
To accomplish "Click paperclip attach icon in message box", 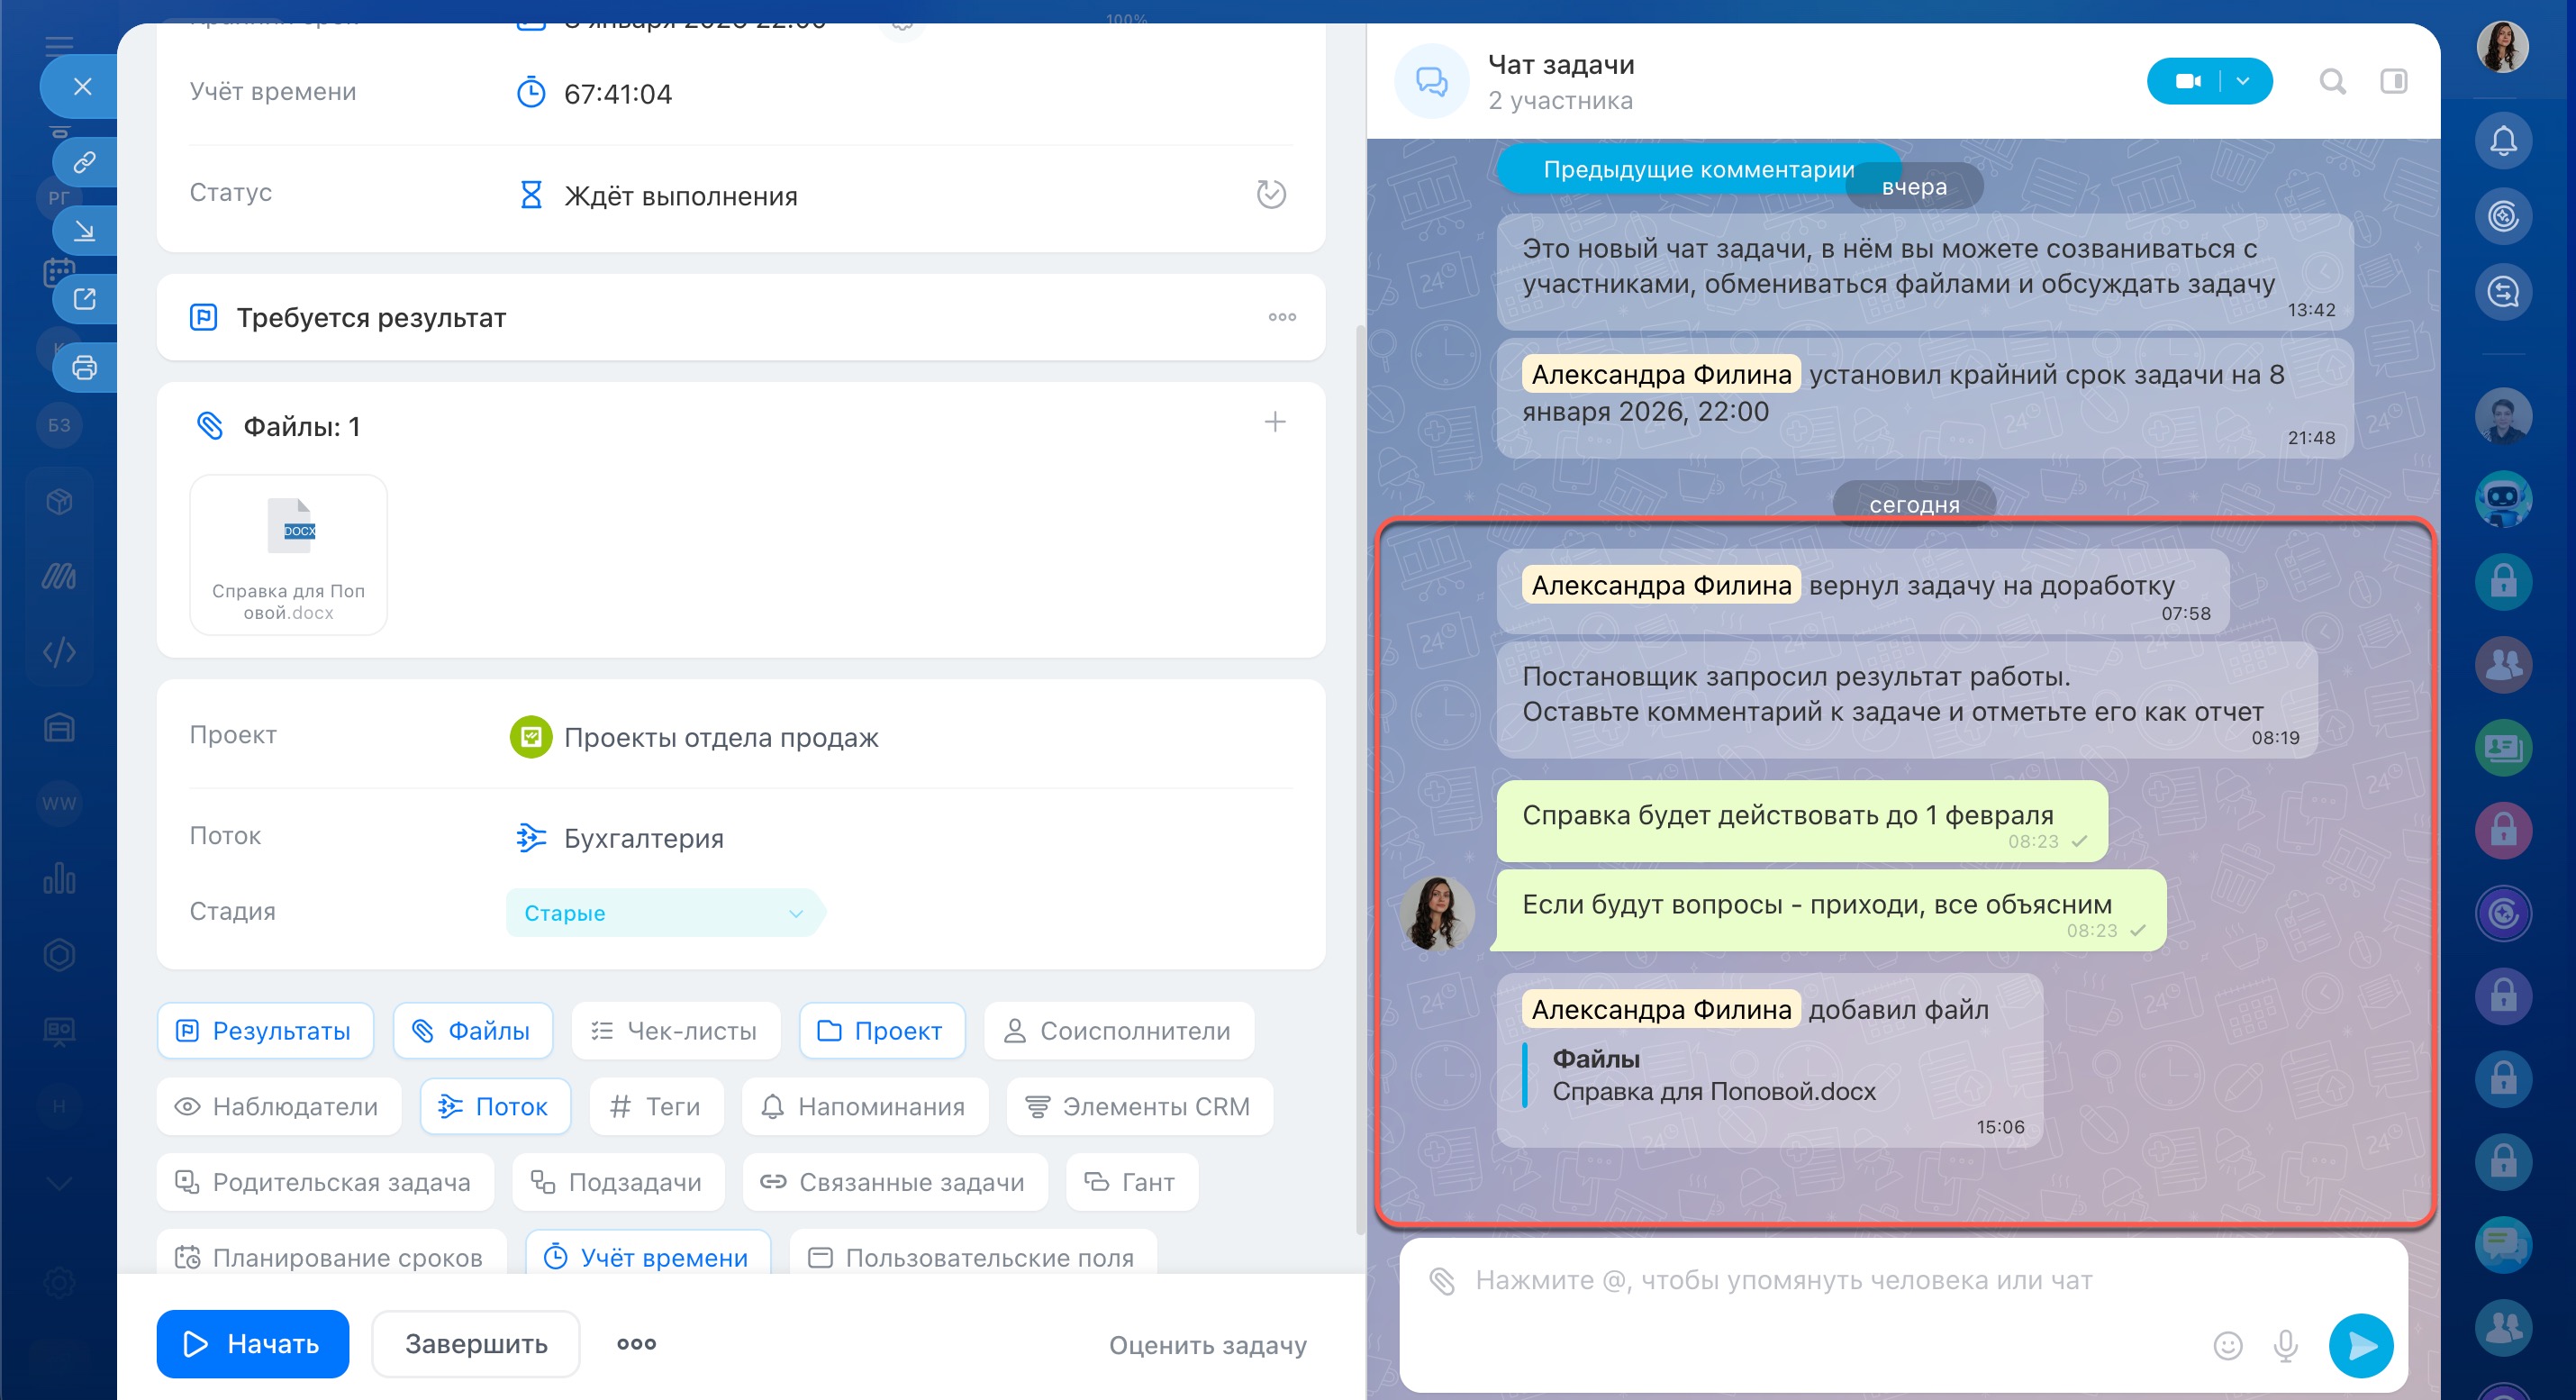I will click(1442, 1280).
